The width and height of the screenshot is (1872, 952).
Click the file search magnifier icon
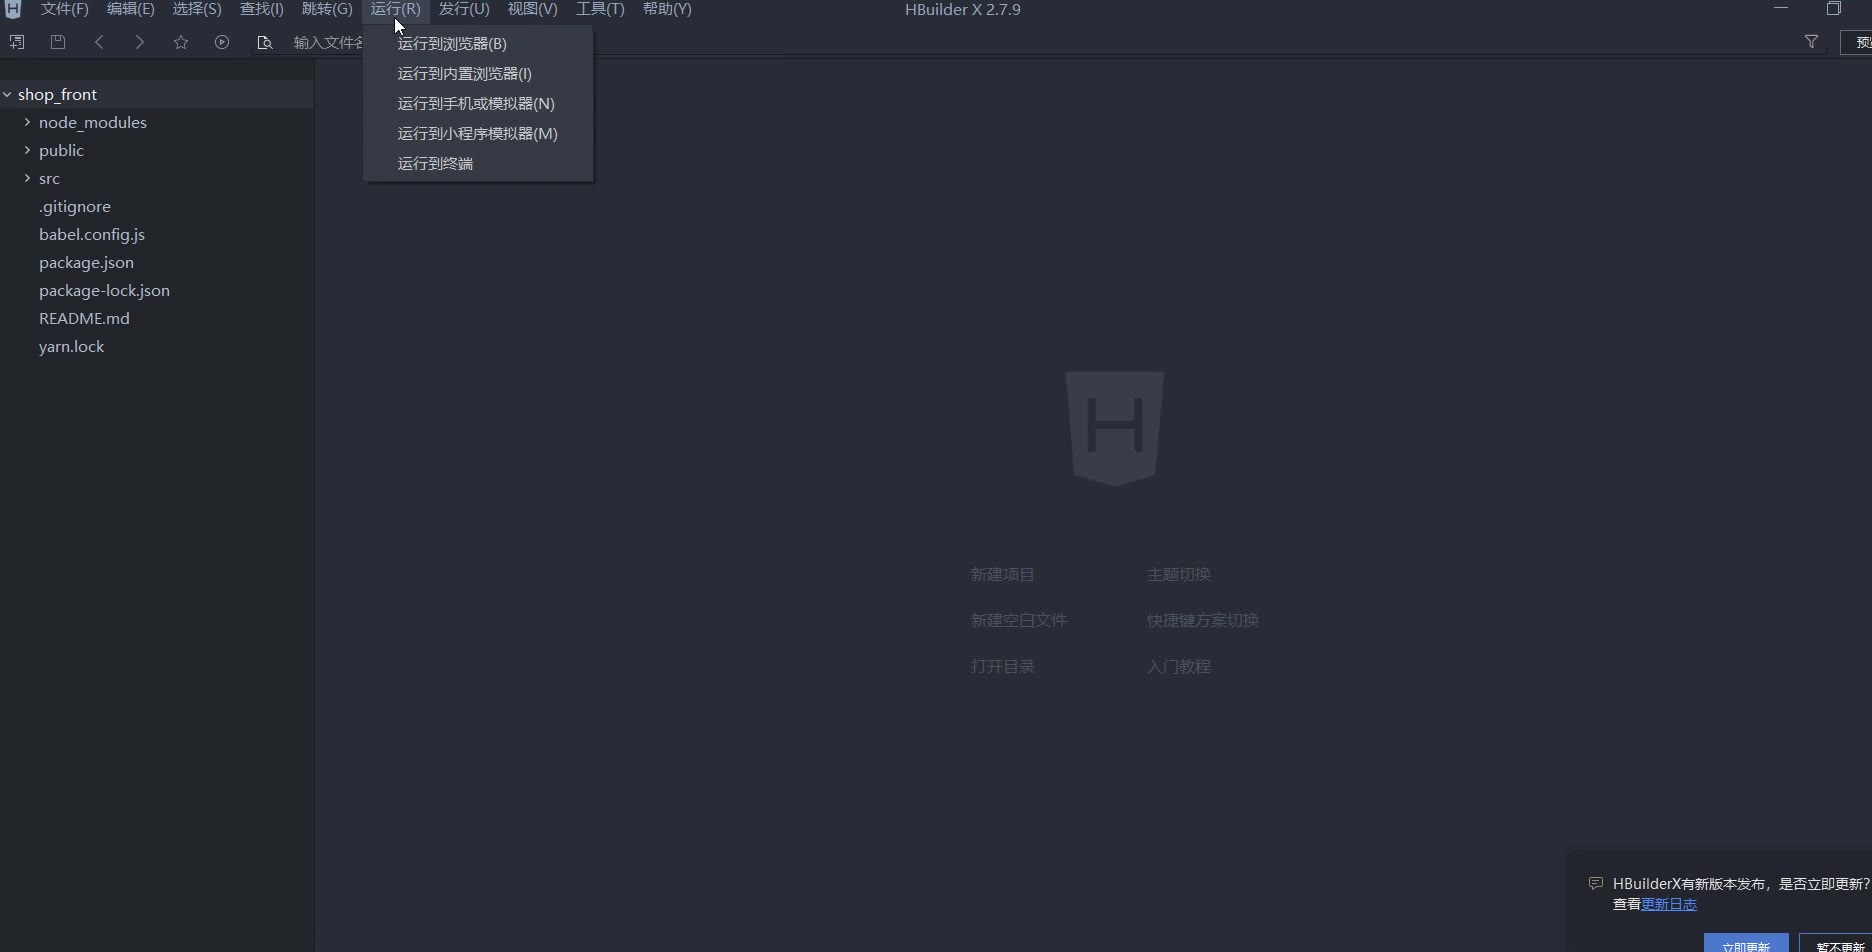click(x=264, y=42)
